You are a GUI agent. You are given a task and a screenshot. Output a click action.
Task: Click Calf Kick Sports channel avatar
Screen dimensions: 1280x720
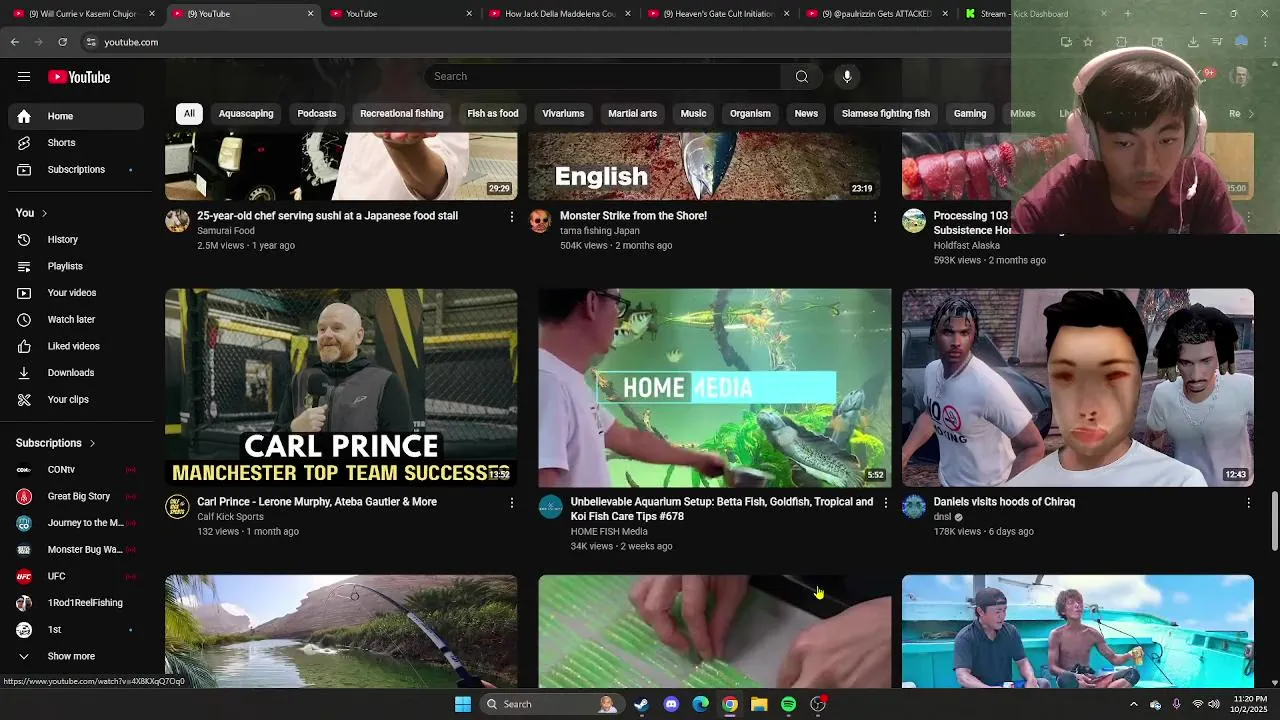point(177,507)
